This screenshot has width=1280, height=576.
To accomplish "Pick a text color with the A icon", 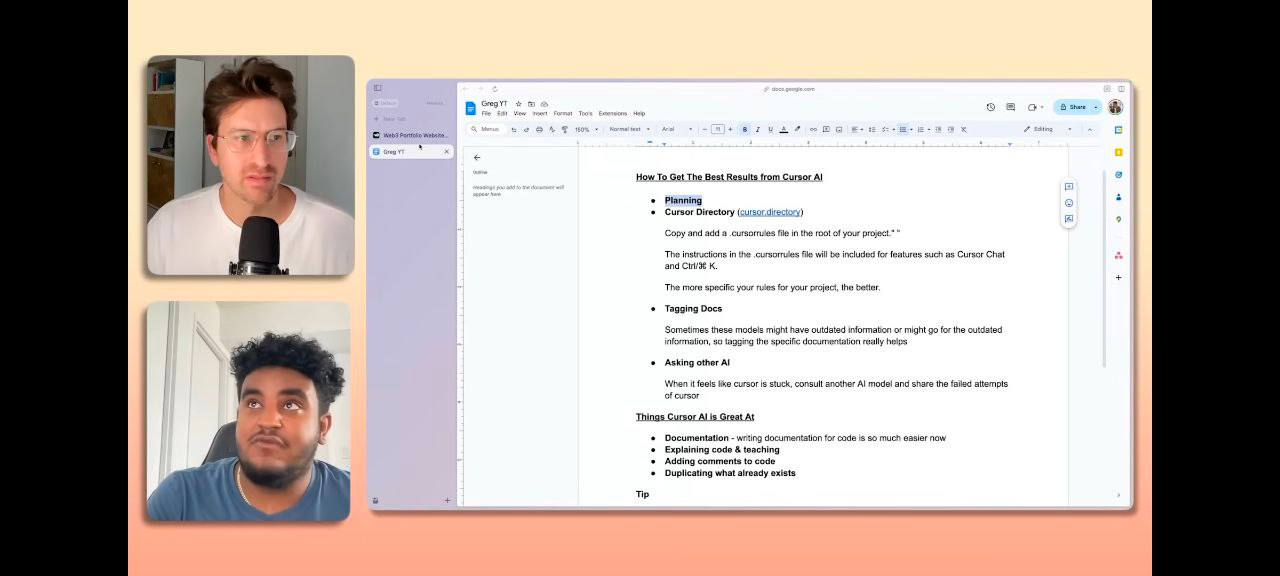I will 783,129.
